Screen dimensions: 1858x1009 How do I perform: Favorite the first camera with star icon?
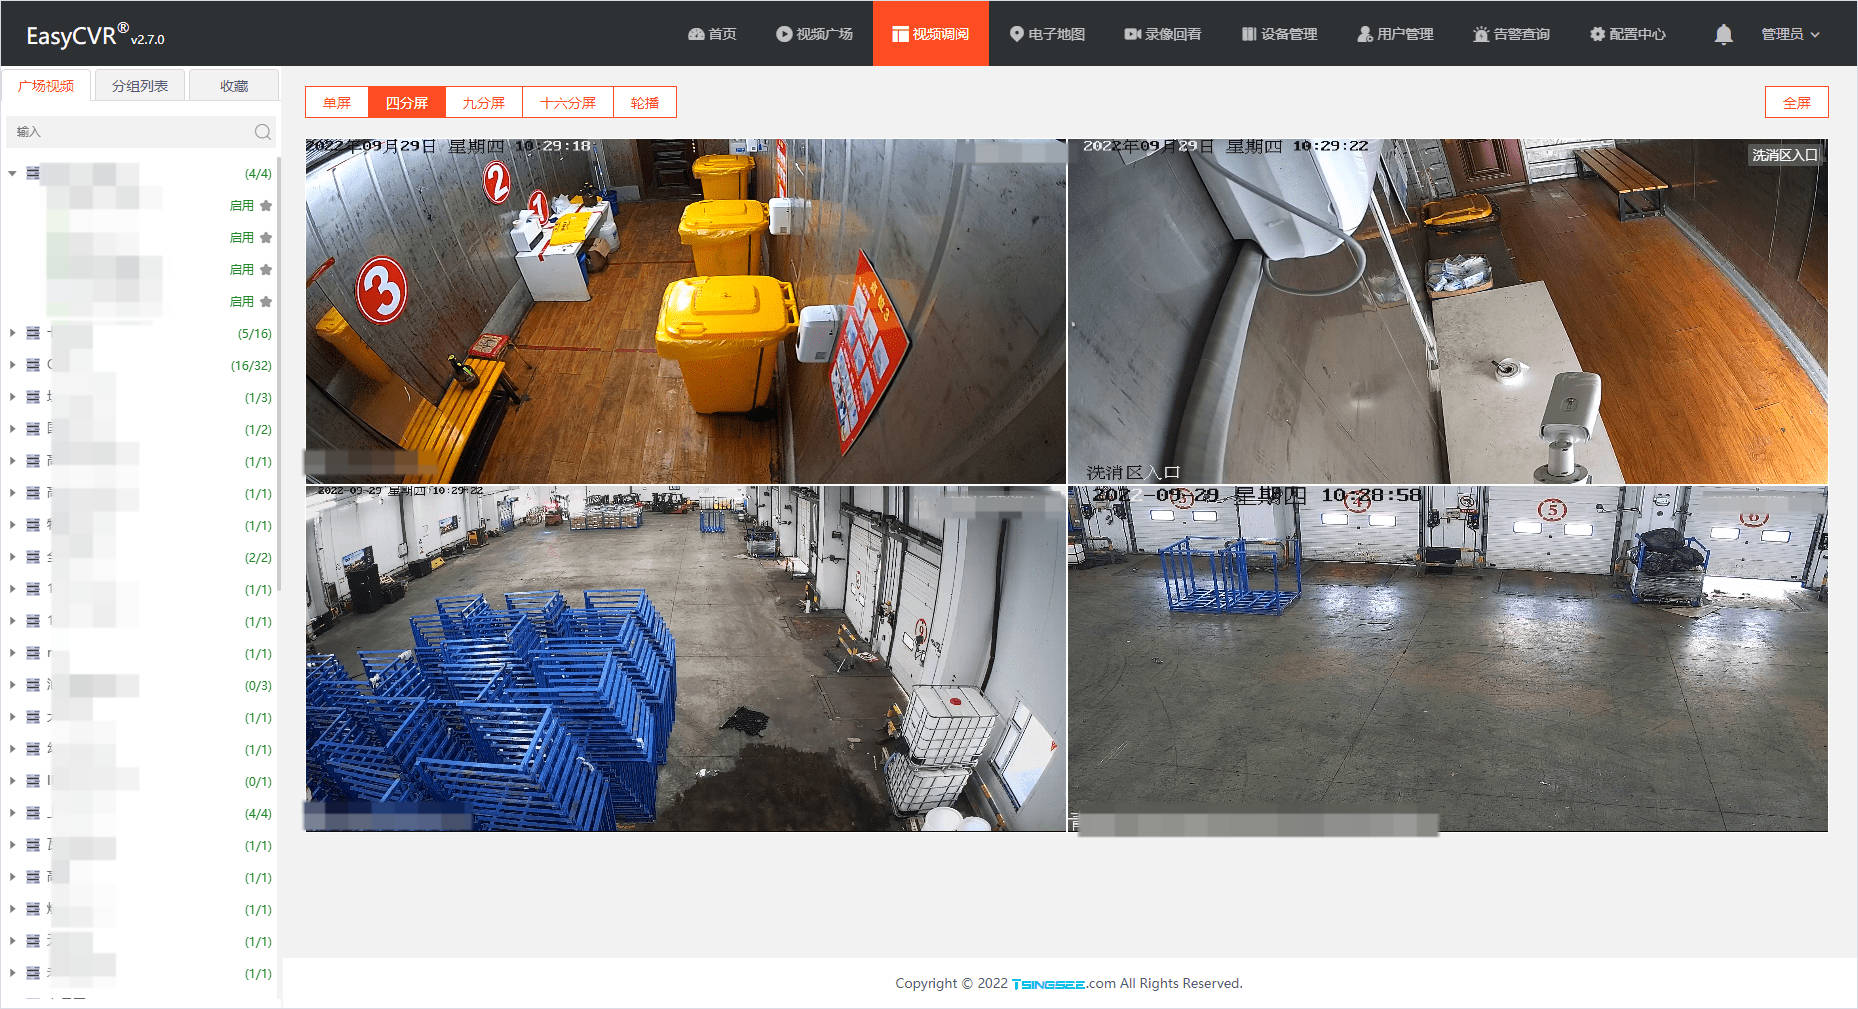coord(266,206)
